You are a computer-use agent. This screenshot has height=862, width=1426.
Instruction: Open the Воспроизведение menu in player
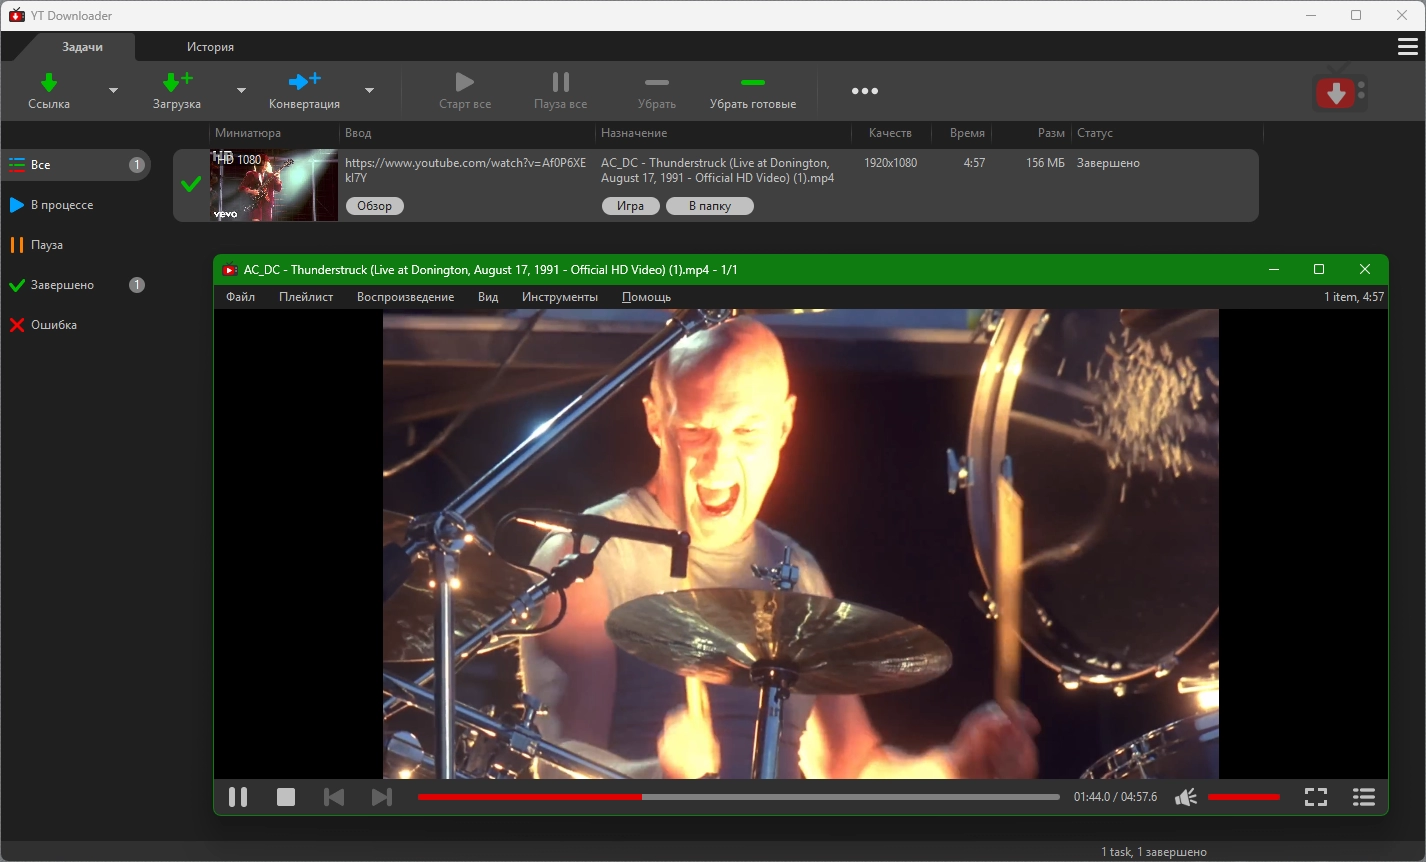pos(405,297)
